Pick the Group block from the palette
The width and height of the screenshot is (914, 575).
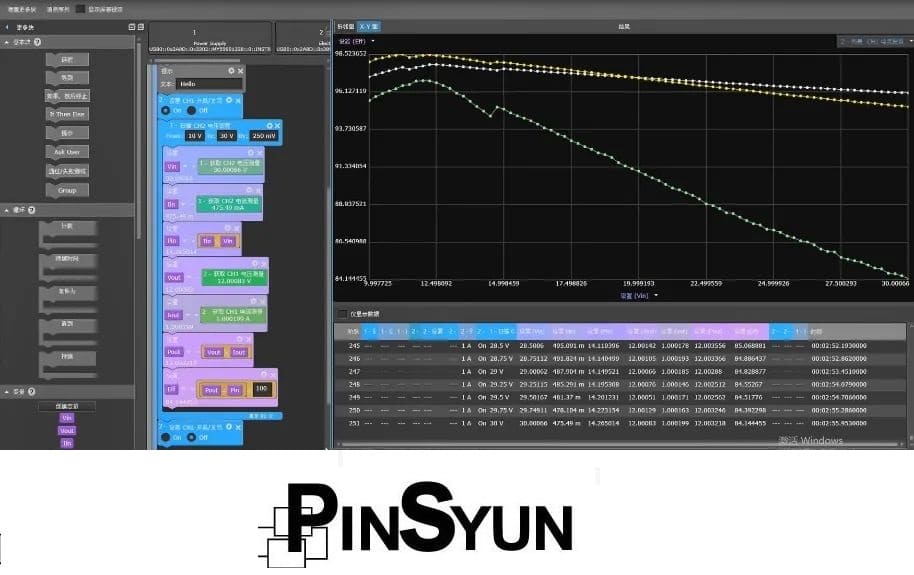[x=67, y=190]
